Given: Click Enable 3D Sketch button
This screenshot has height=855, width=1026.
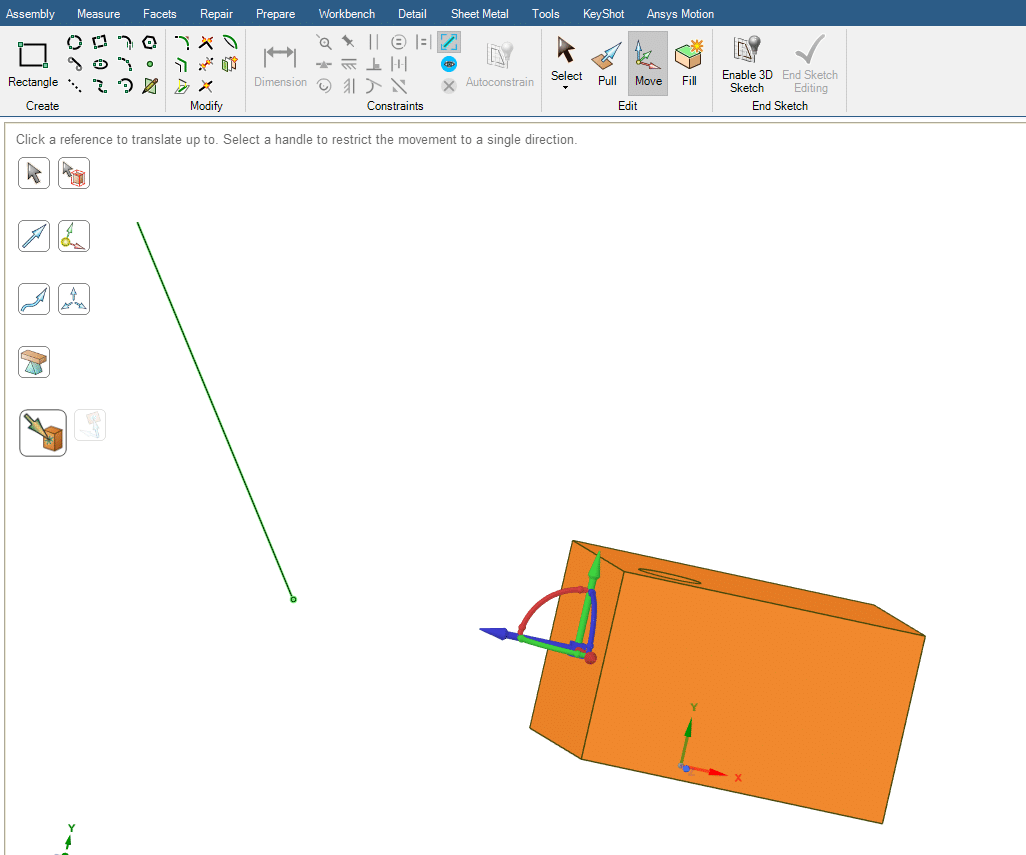Looking at the screenshot, I should pos(747,65).
